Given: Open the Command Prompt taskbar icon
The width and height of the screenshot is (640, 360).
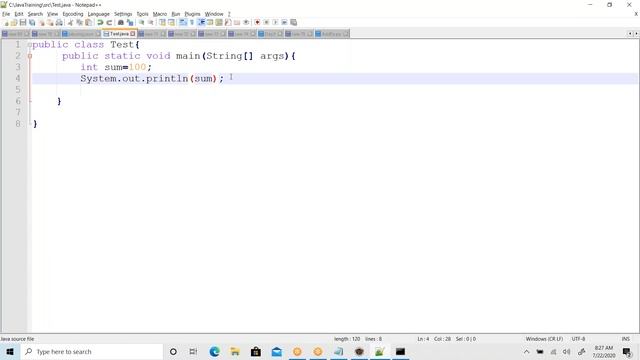Looking at the screenshot, I should [400, 352].
